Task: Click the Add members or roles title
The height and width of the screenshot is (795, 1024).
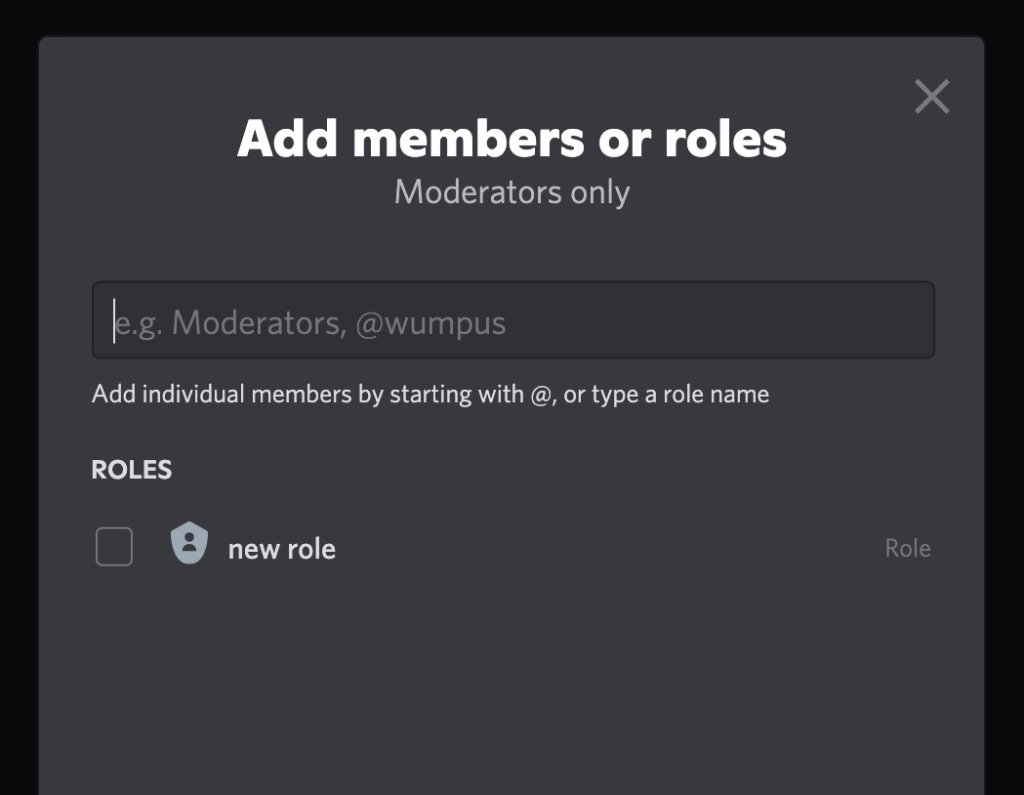Action: coord(511,139)
